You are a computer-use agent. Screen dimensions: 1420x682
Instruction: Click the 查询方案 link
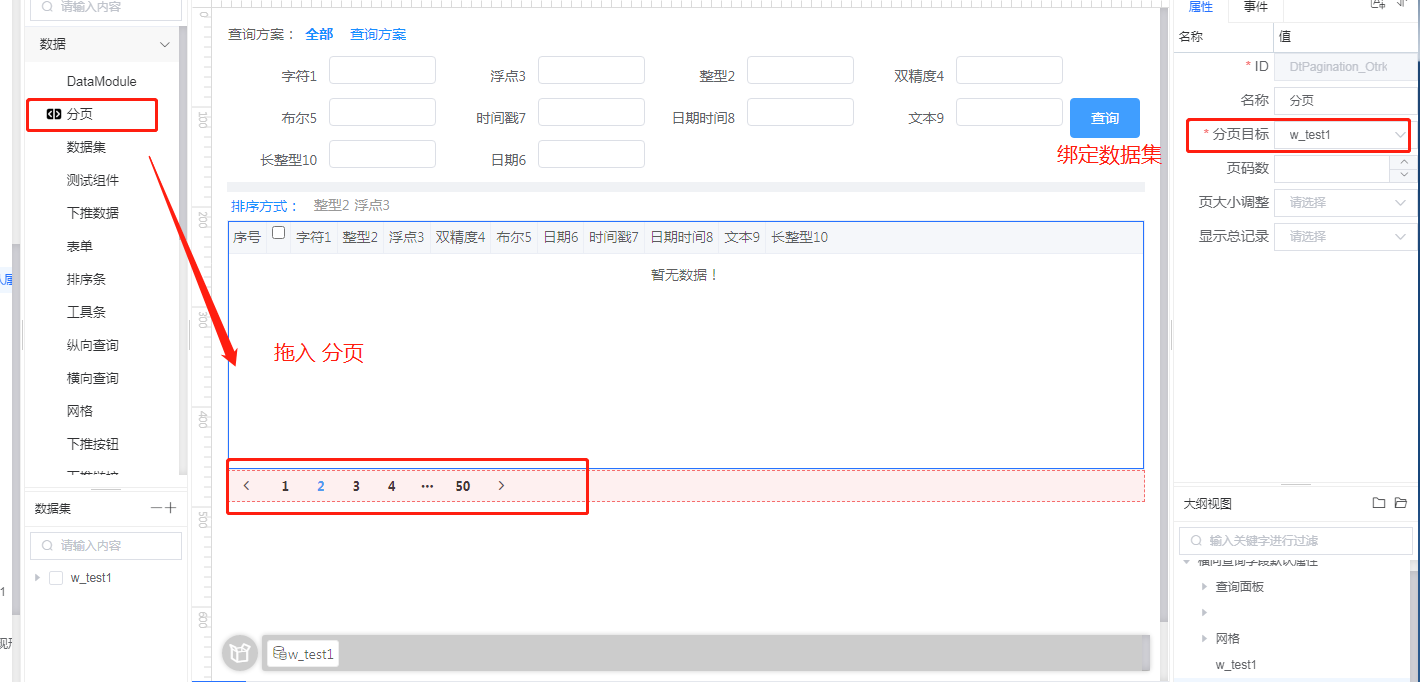pos(378,34)
